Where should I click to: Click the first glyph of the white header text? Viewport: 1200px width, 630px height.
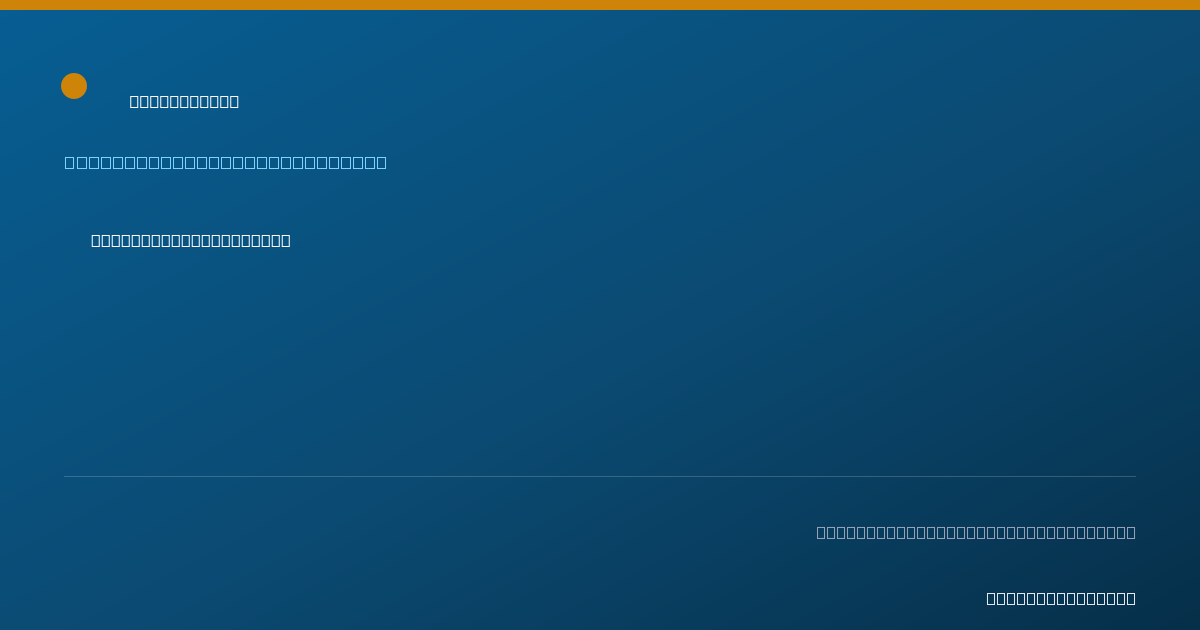pos(135,101)
